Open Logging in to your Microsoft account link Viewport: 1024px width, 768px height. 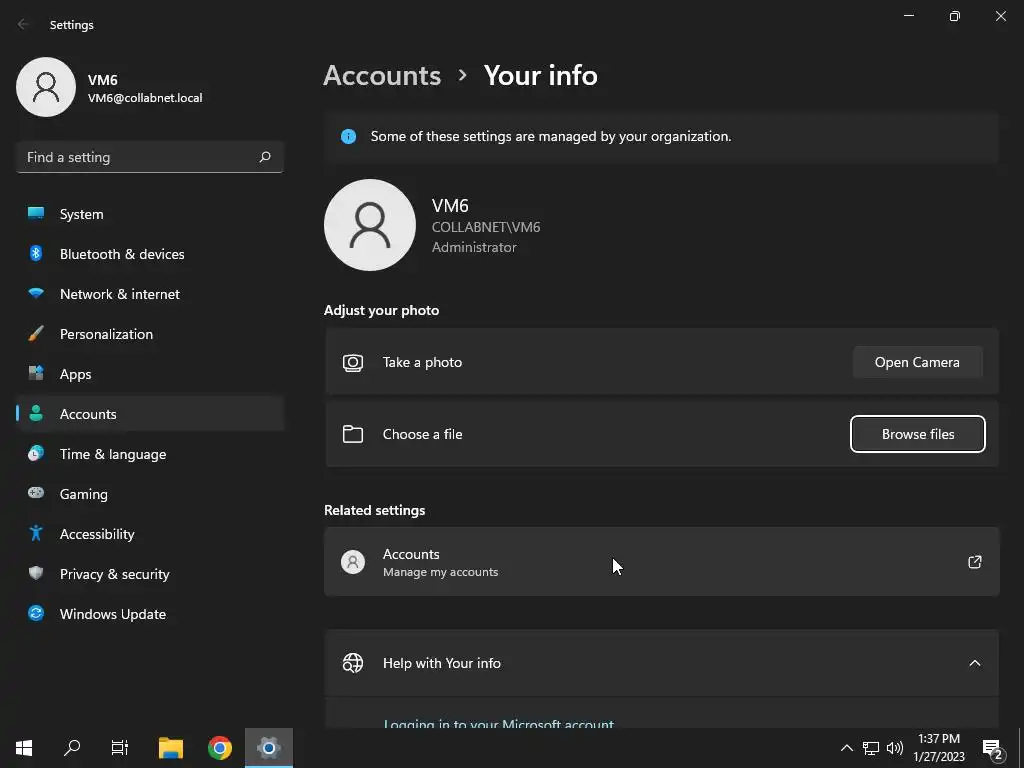[x=498, y=724]
